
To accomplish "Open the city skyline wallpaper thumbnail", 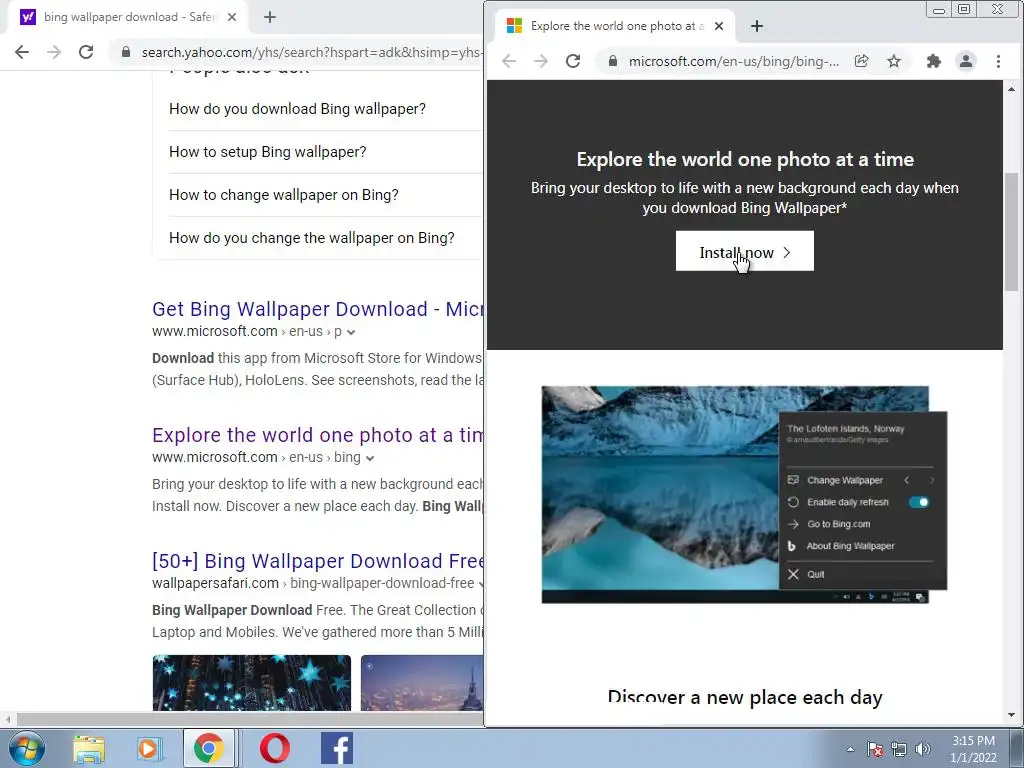I will pos(422,683).
